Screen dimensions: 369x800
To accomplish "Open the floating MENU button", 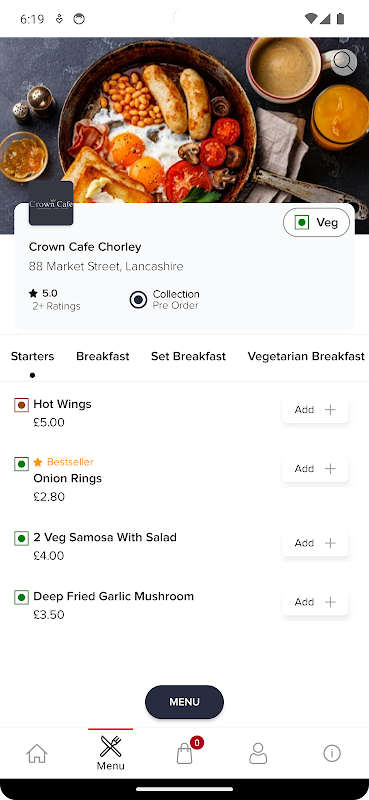I will pyautogui.click(x=184, y=702).
